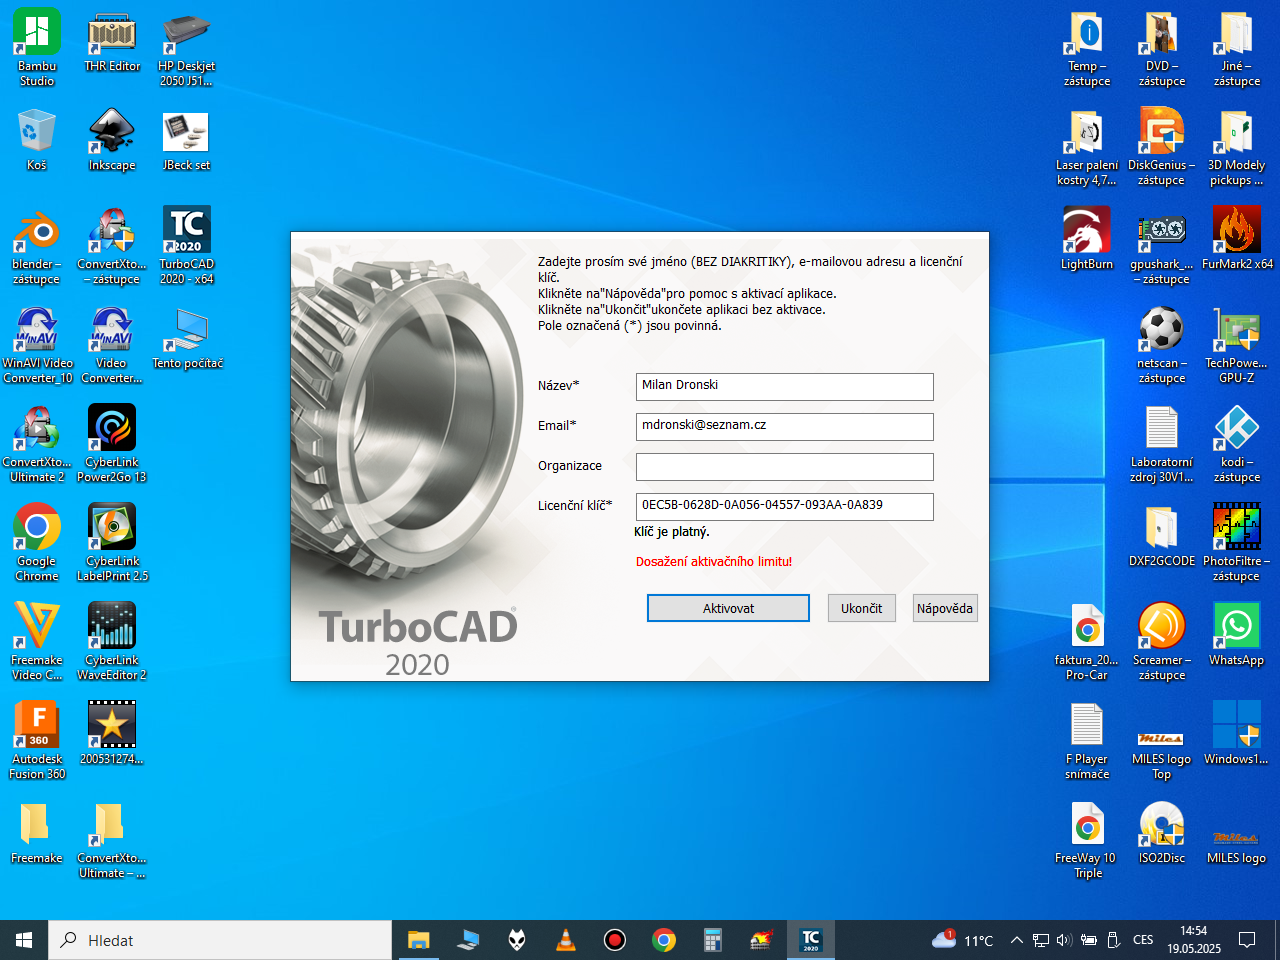Select the ISO2Disc desktop icon

click(x=1162, y=833)
